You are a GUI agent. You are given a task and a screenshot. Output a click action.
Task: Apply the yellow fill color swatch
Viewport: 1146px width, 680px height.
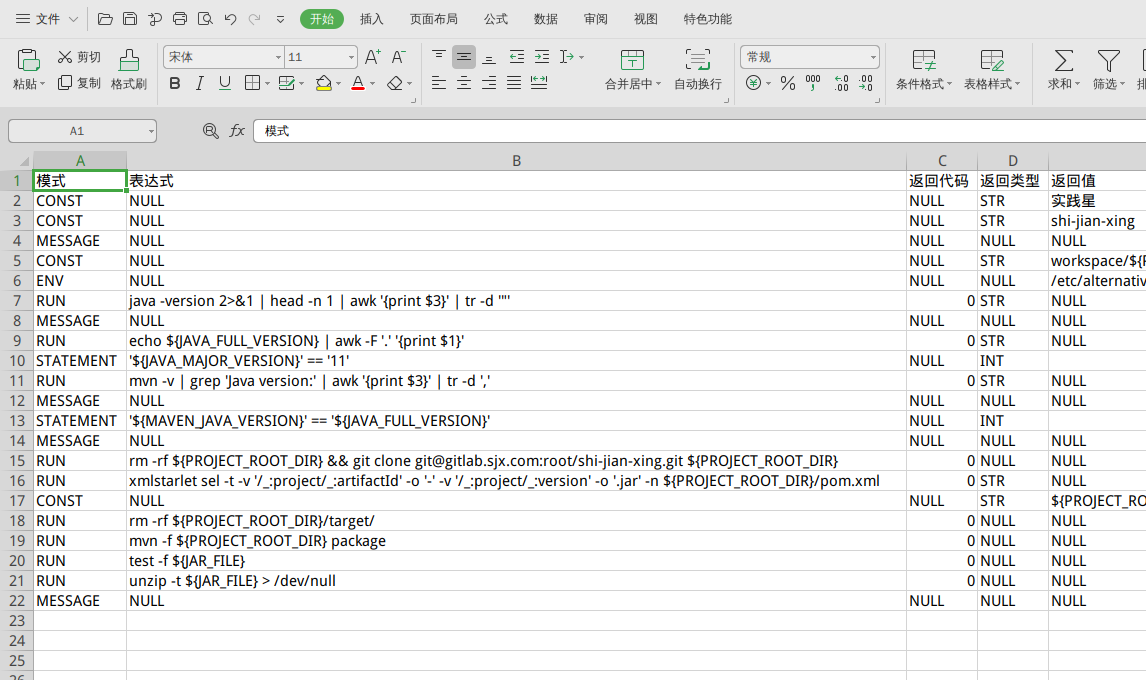tap(323, 84)
